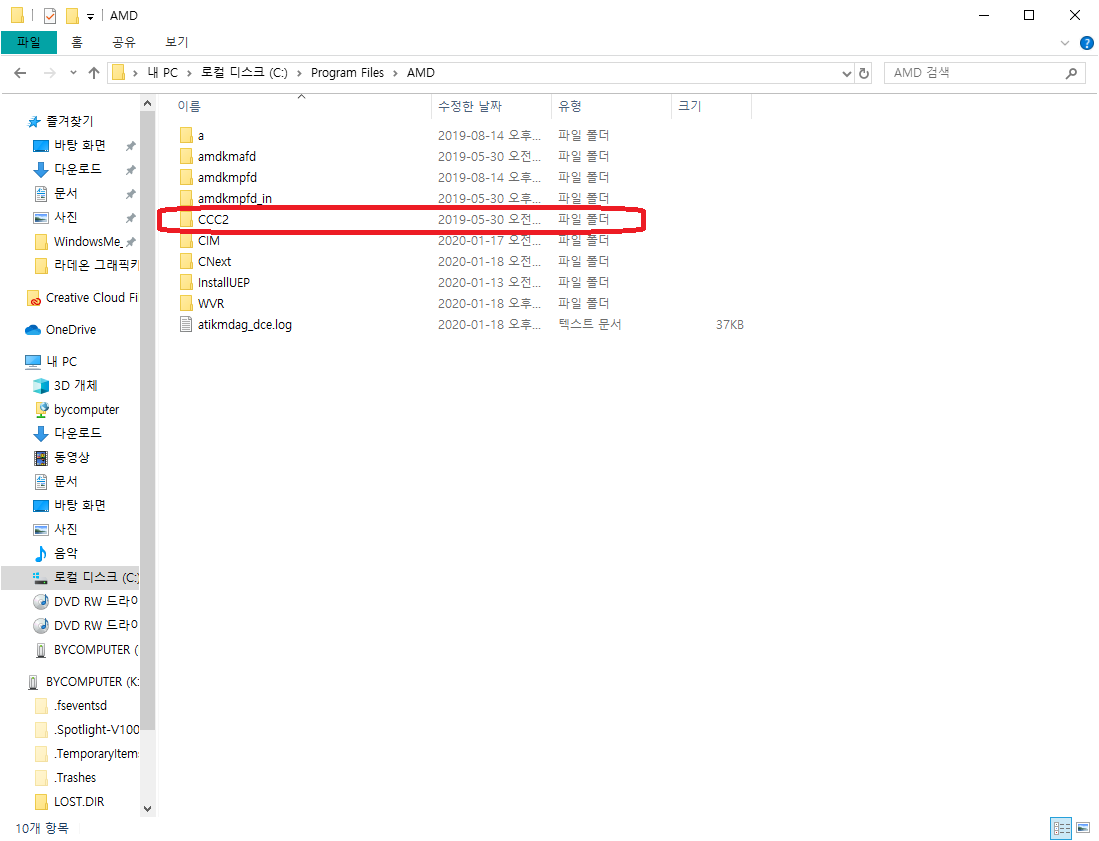Open the 파일 ribbon tab
Image resolution: width=1099 pixels, height=841 pixels.
[29, 42]
